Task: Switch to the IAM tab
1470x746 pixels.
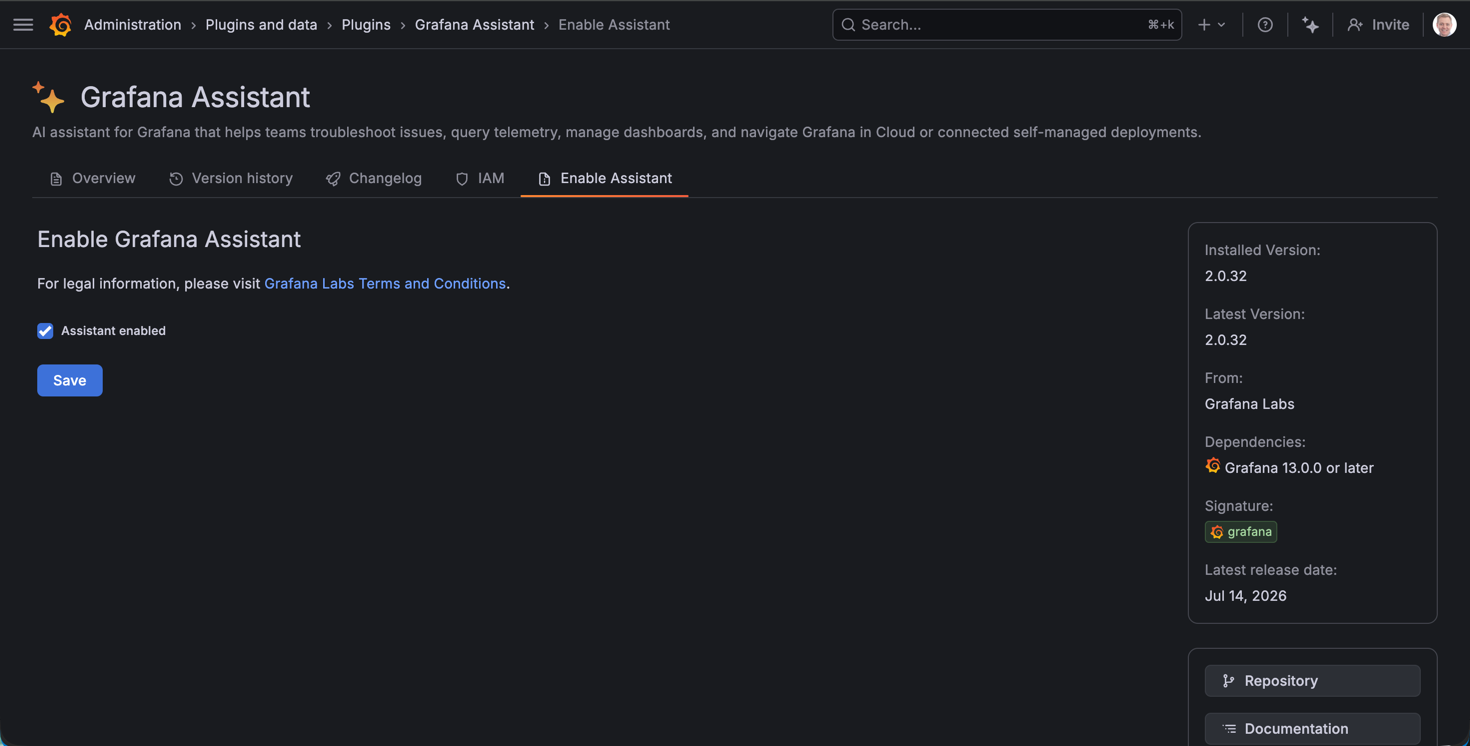Action: coord(480,178)
